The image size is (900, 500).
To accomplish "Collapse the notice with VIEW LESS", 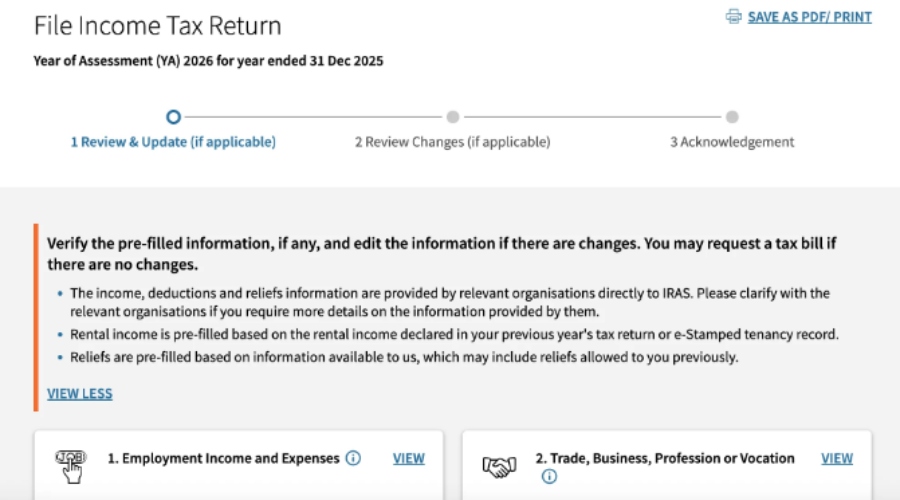I will click(x=80, y=393).
